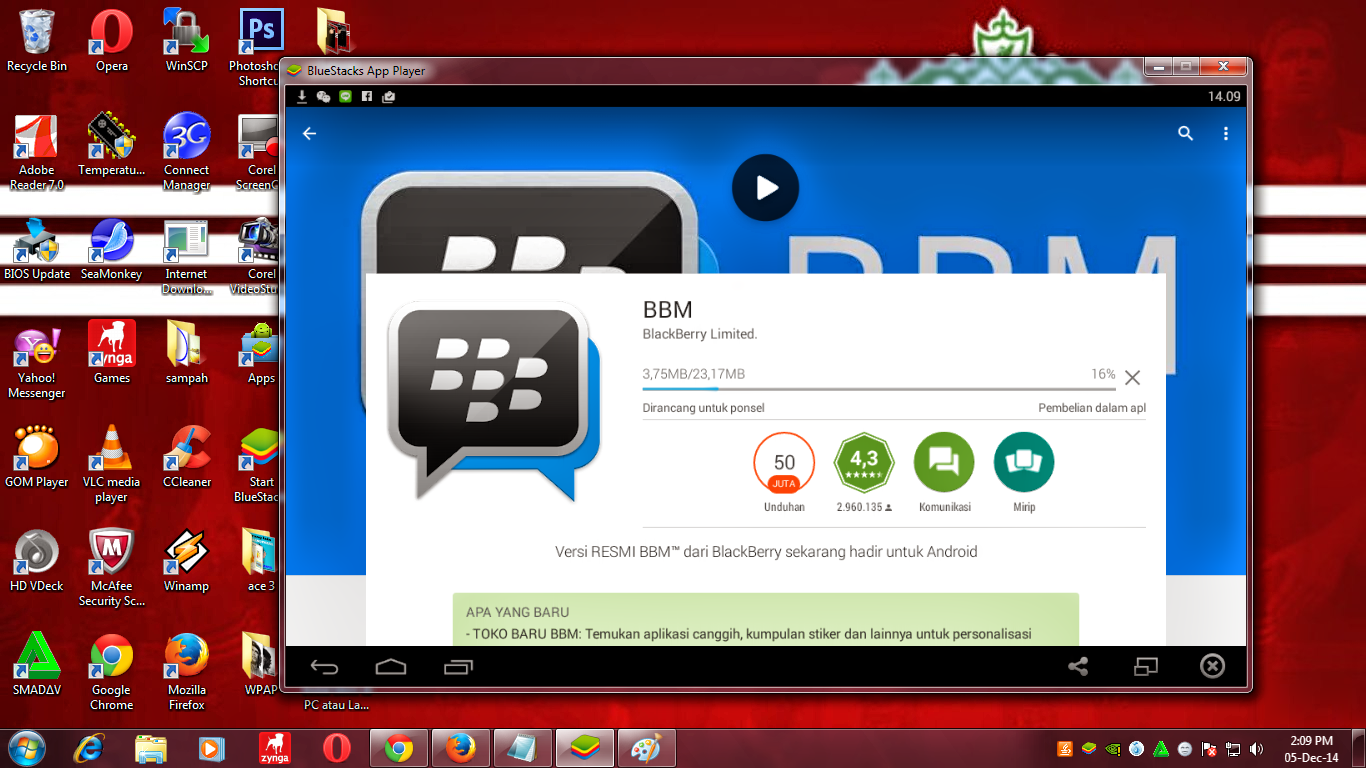
Task: Click the LINE notification icon
Action: coord(346,97)
